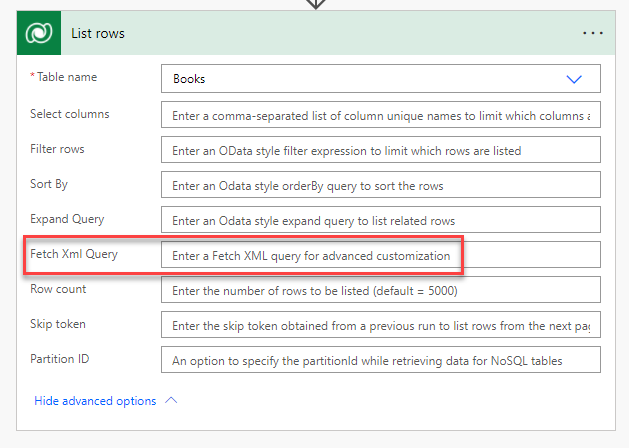Click the Sort By input box
The height and width of the screenshot is (448, 629).
[380, 185]
